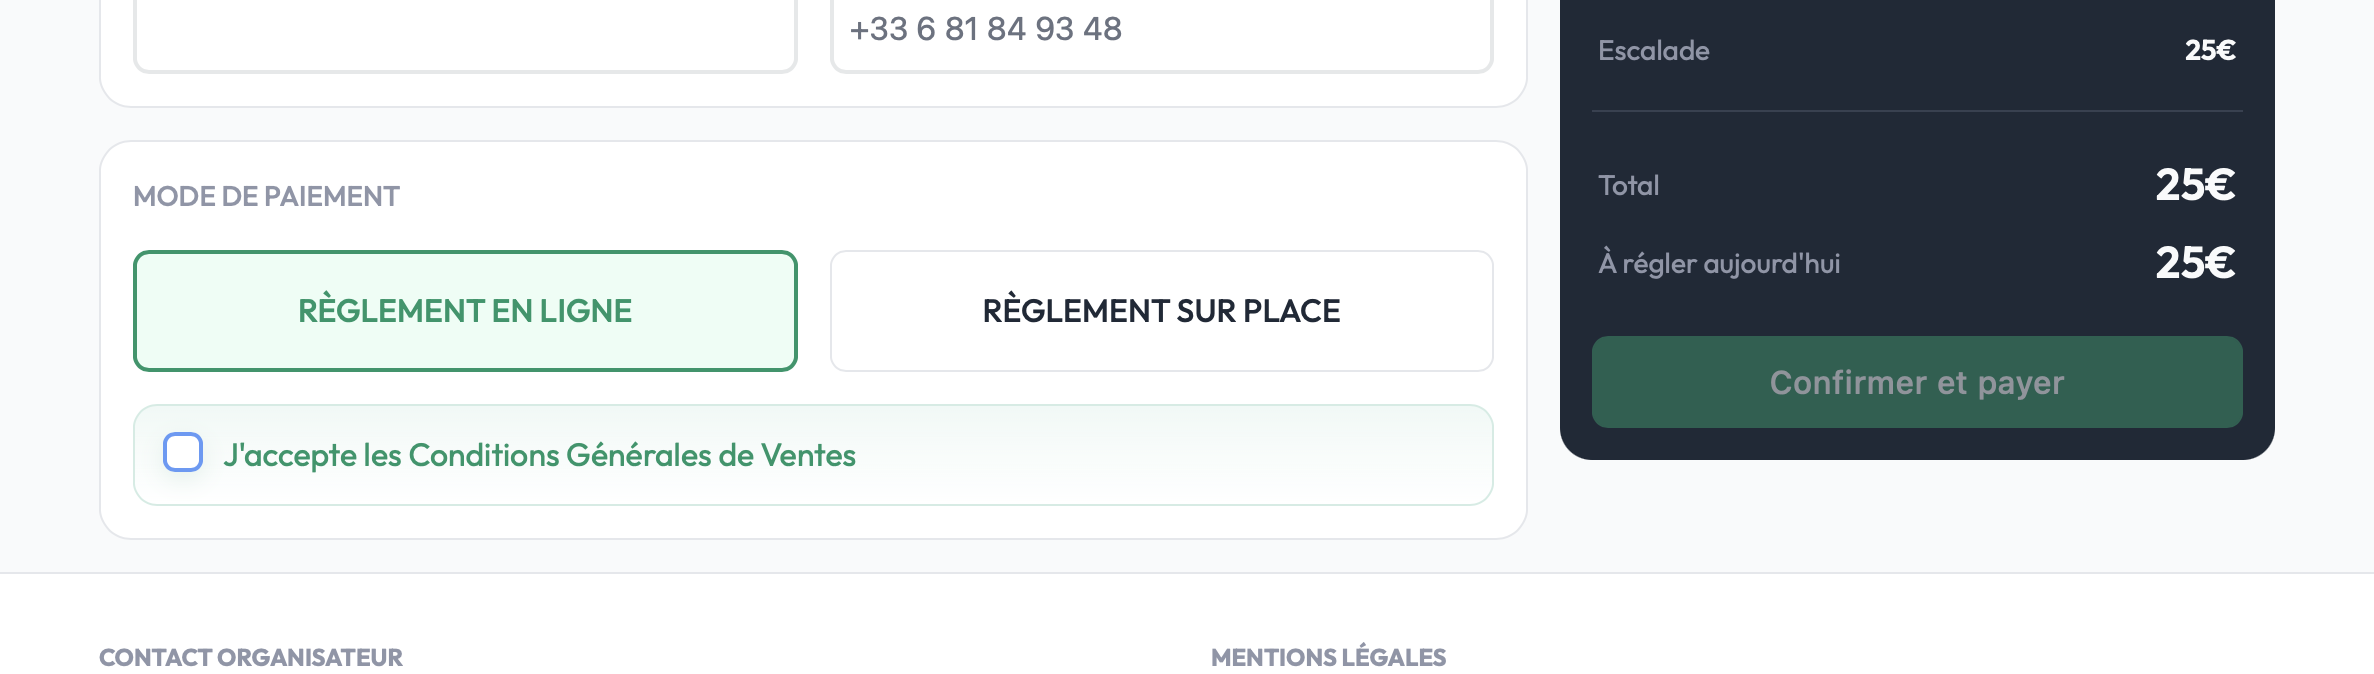This screenshot has width=2374, height=674.
Task: Click the phone number input field
Action: [1160, 30]
